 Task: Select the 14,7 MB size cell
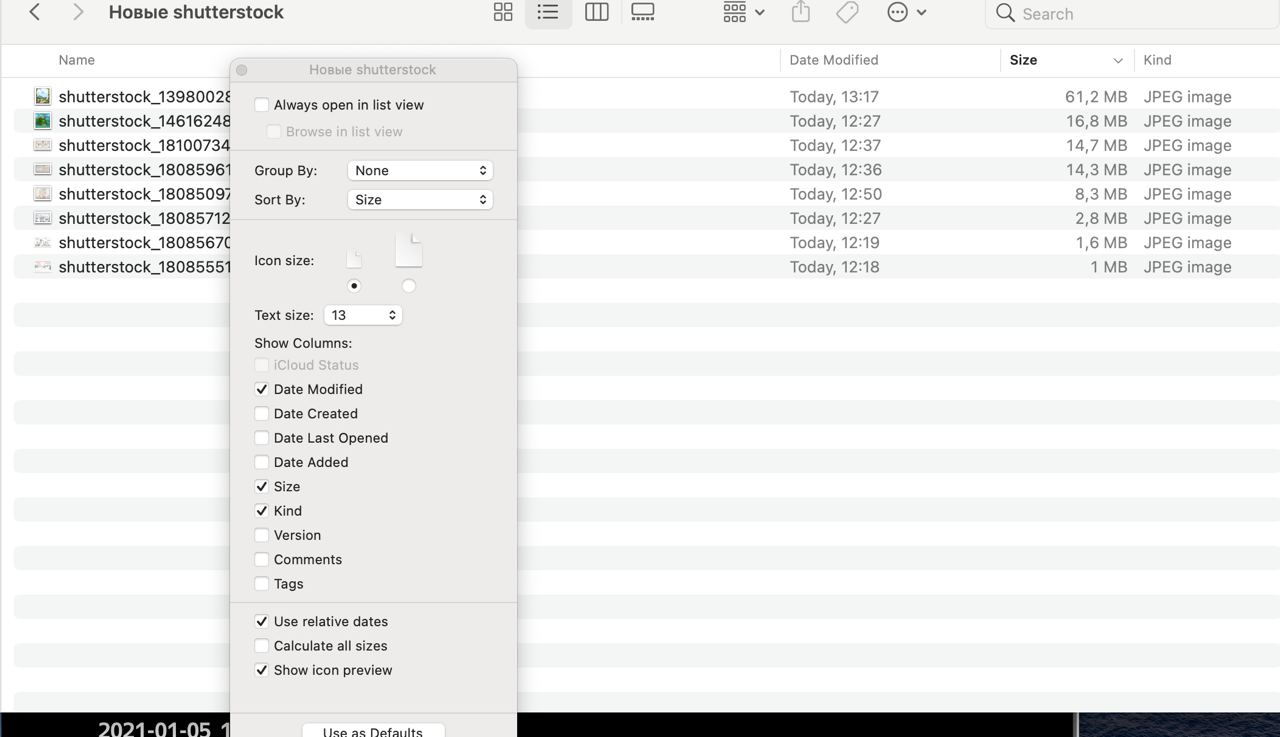coord(1097,146)
